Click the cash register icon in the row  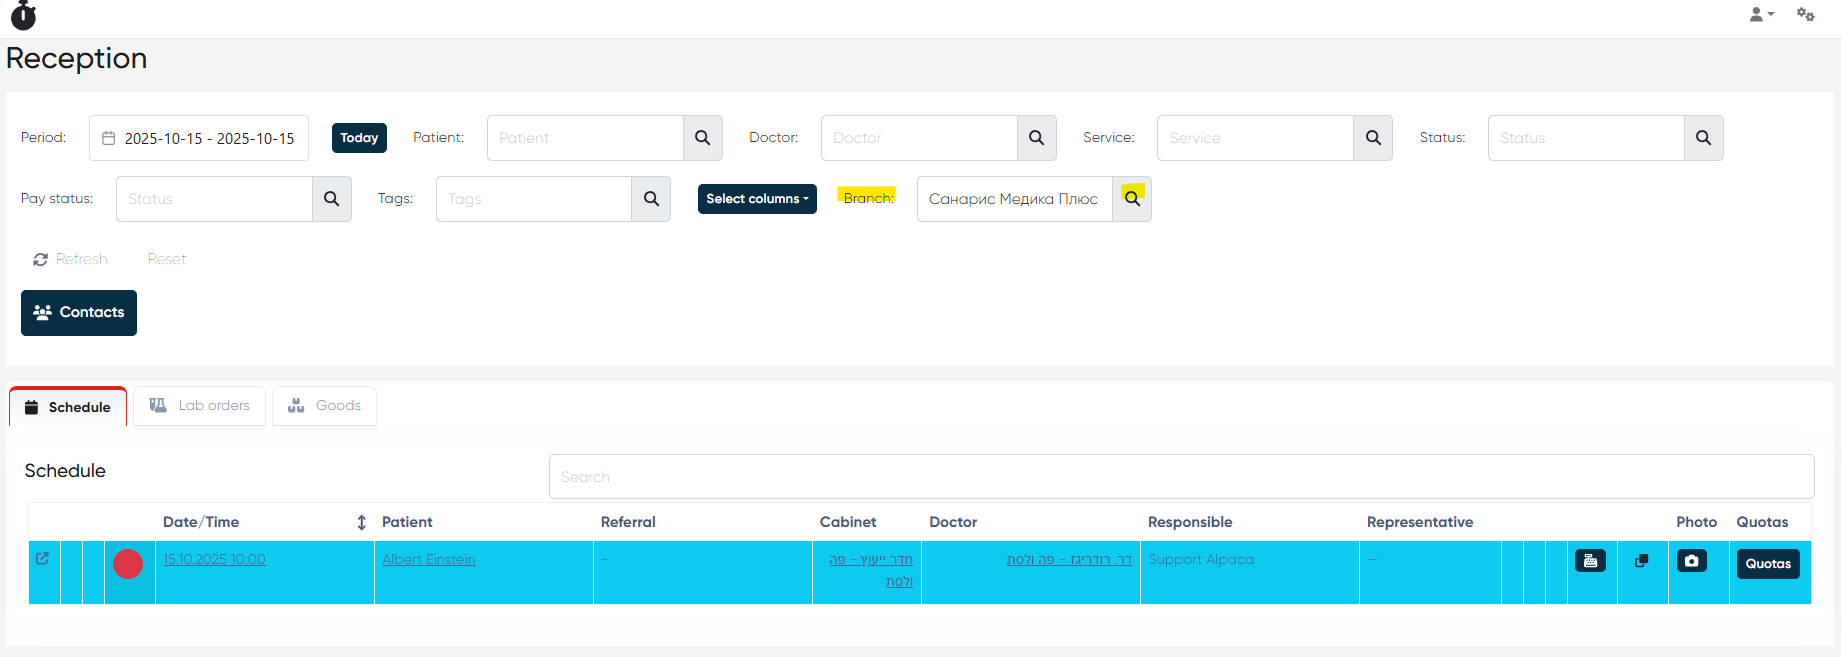point(1590,561)
